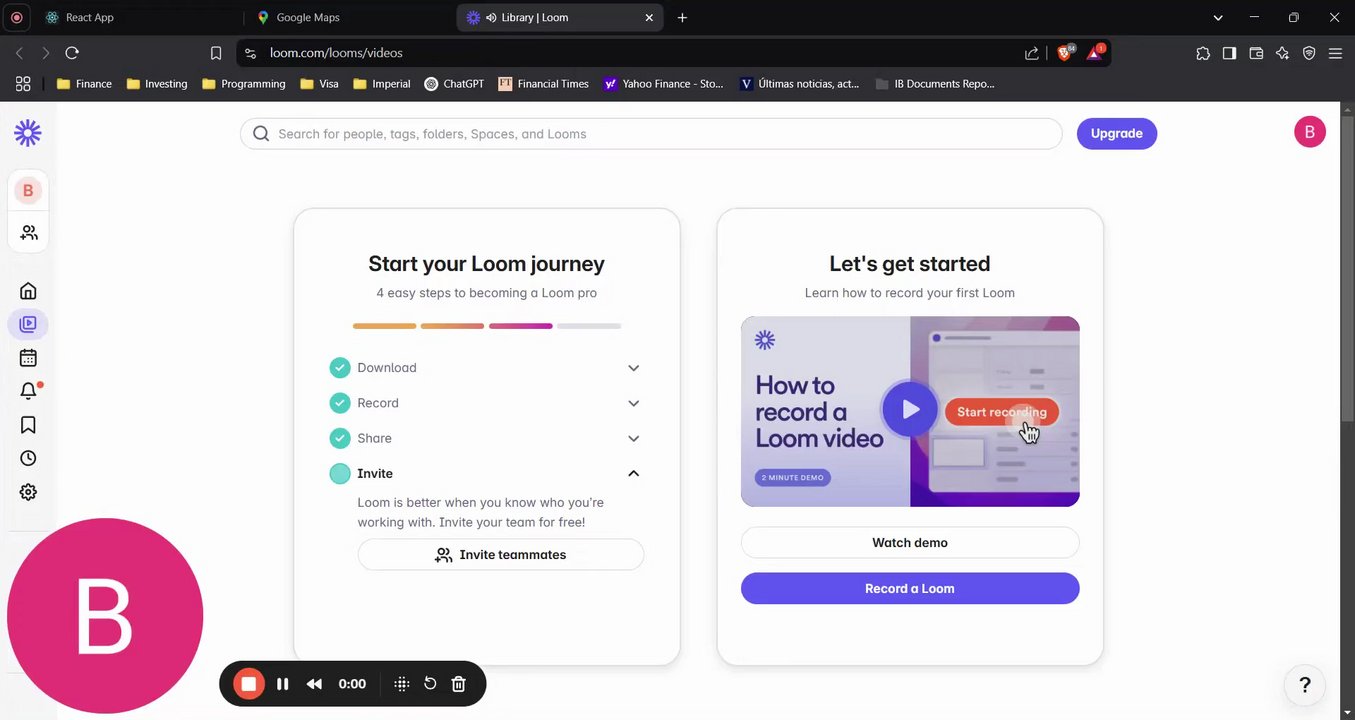The width and height of the screenshot is (1355, 720).
Task: Open the Financial Times bookmark
Action: (543, 84)
